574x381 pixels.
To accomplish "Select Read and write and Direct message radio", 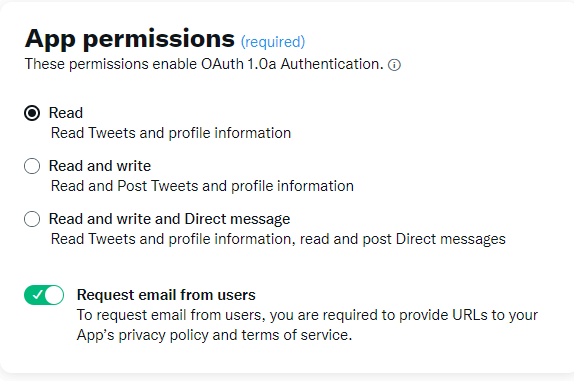I will pos(32,219).
